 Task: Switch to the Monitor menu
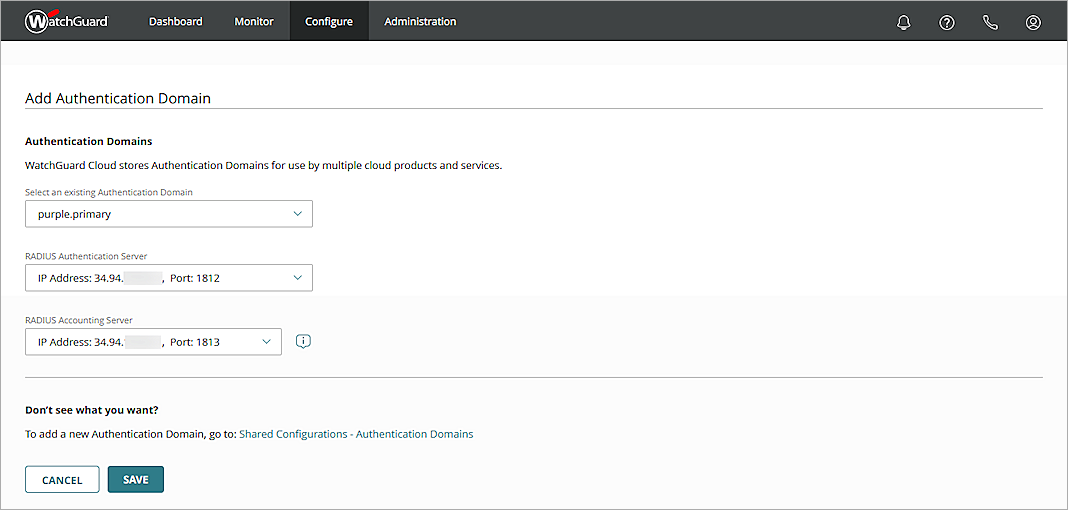pos(254,21)
